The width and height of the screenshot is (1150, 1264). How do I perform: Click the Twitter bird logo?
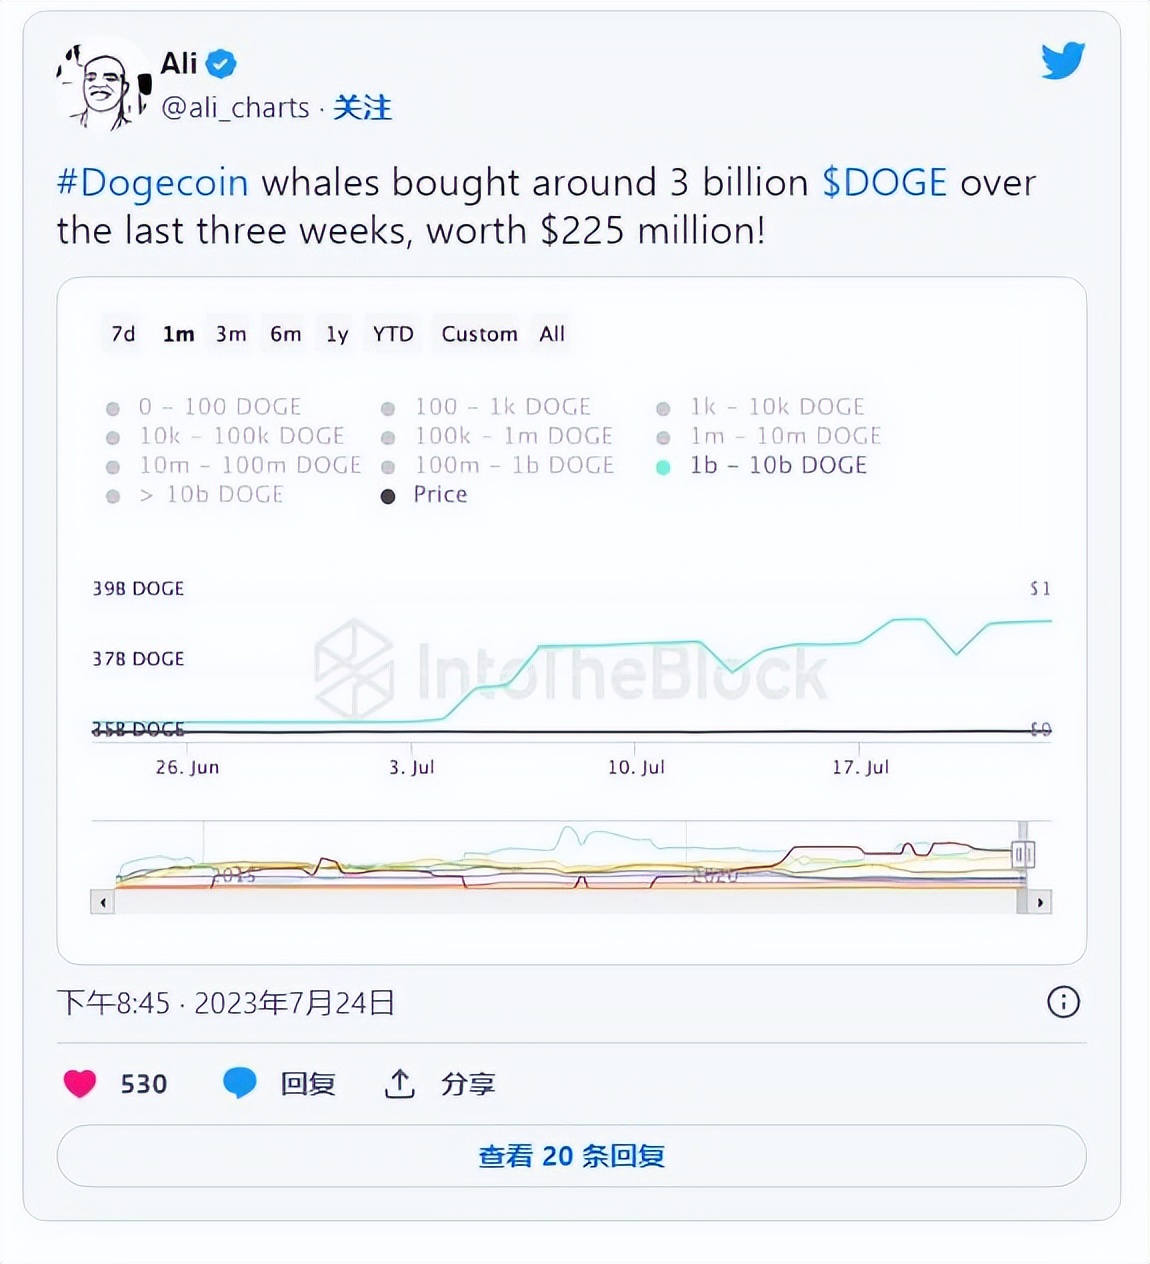point(1062,62)
